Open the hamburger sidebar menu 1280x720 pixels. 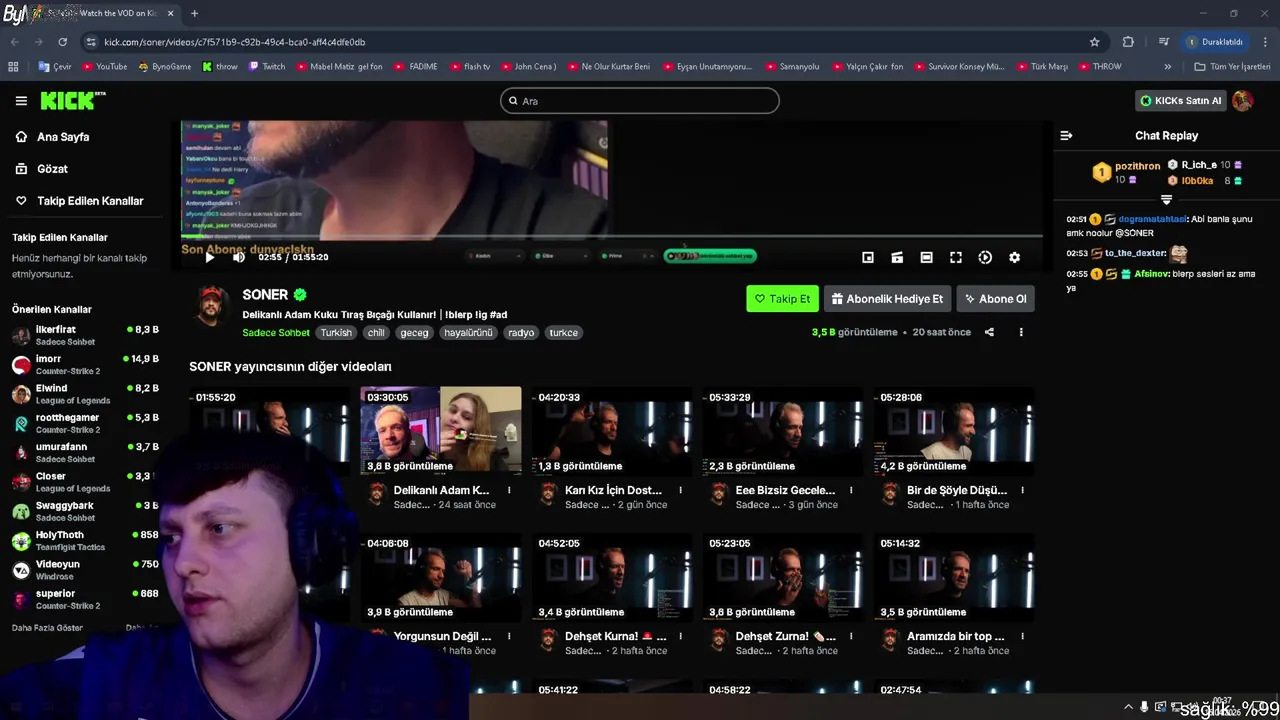click(x=21, y=101)
